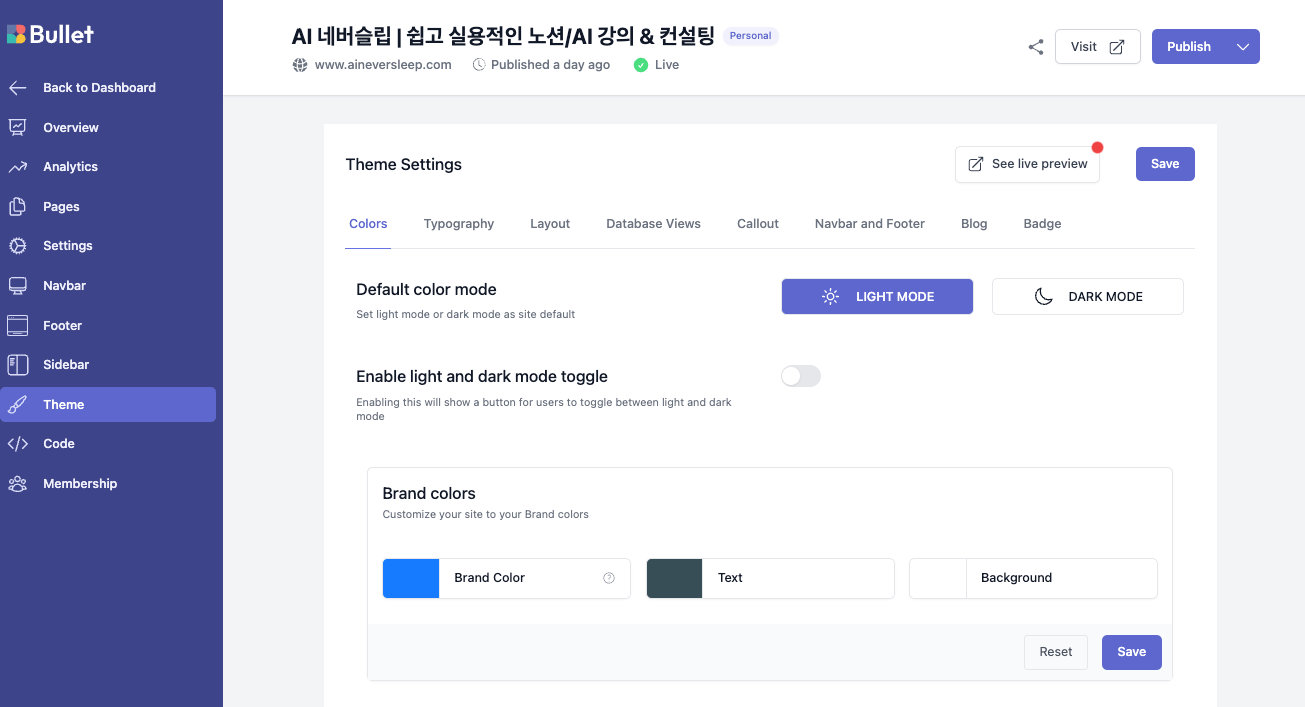The height and width of the screenshot is (707, 1305).
Task: Open the Navbar and Footer tab
Action: coord(870,224)
